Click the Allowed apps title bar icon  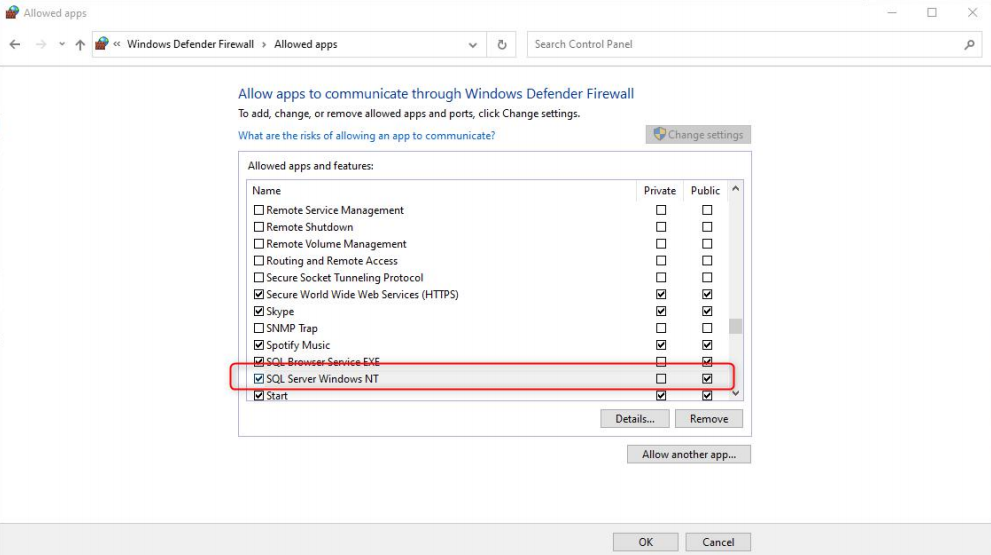tap(12, 13)
